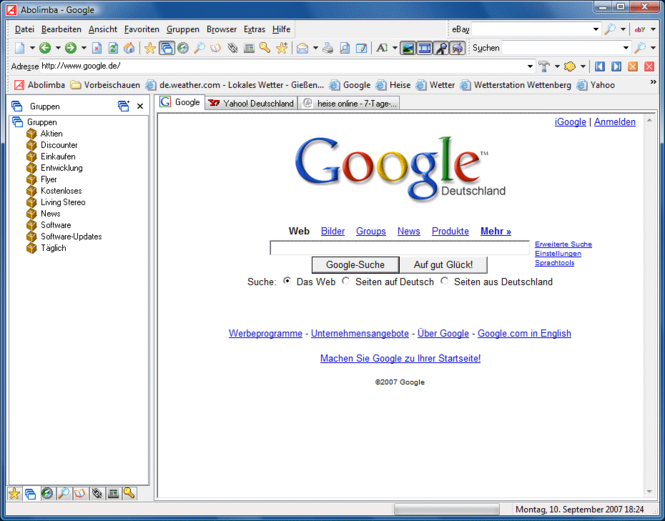Close the Gruppen sidebar panel

[x=140, y=106]
